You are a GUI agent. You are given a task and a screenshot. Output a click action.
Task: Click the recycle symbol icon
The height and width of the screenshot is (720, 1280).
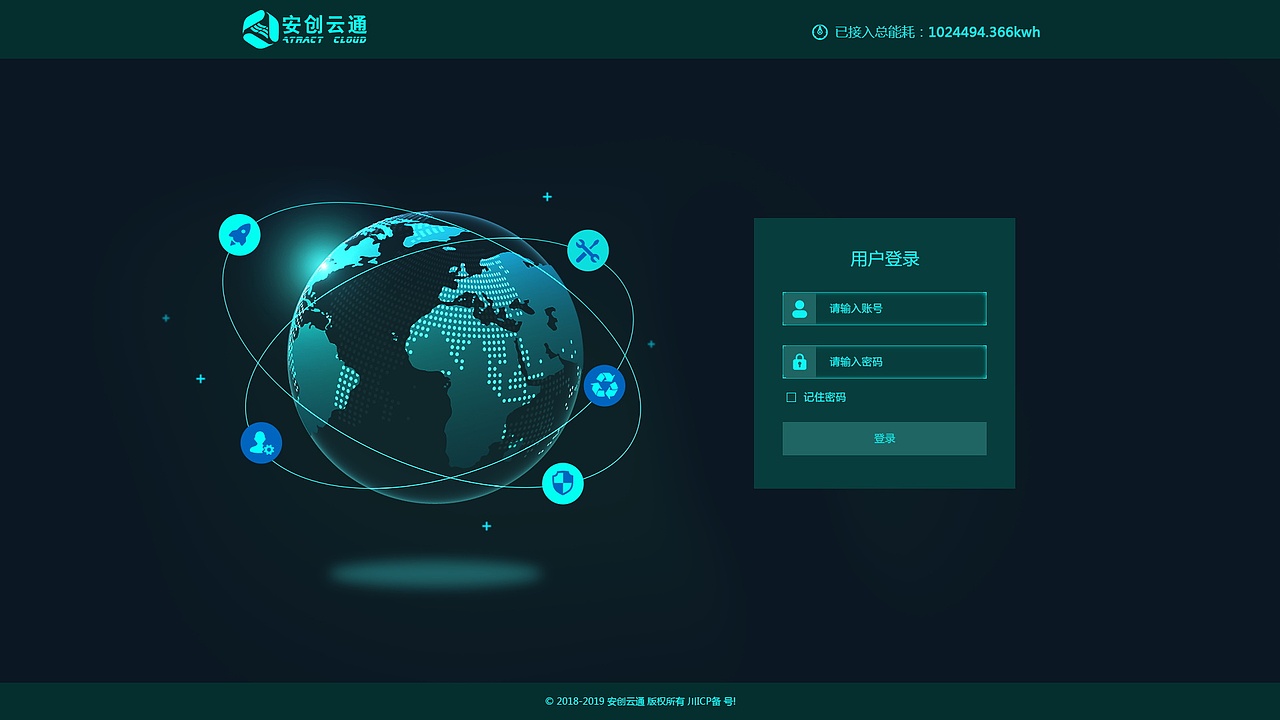pyautogui.click(x=604, y=386)
